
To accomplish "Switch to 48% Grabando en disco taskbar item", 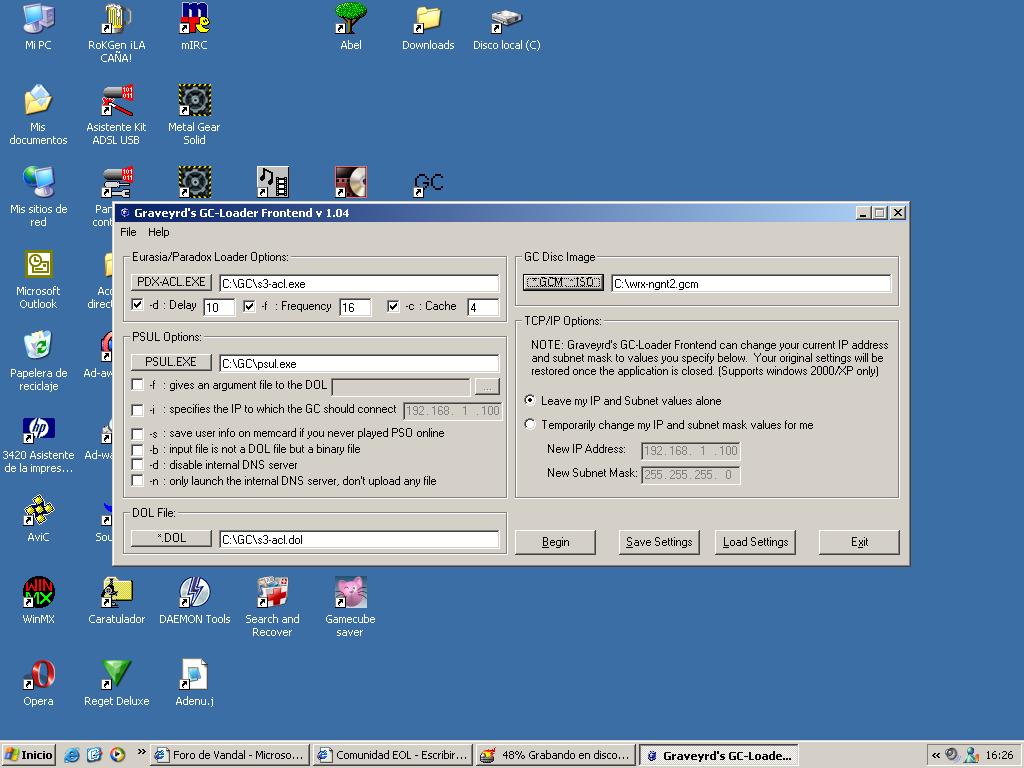I will (555, 755).
